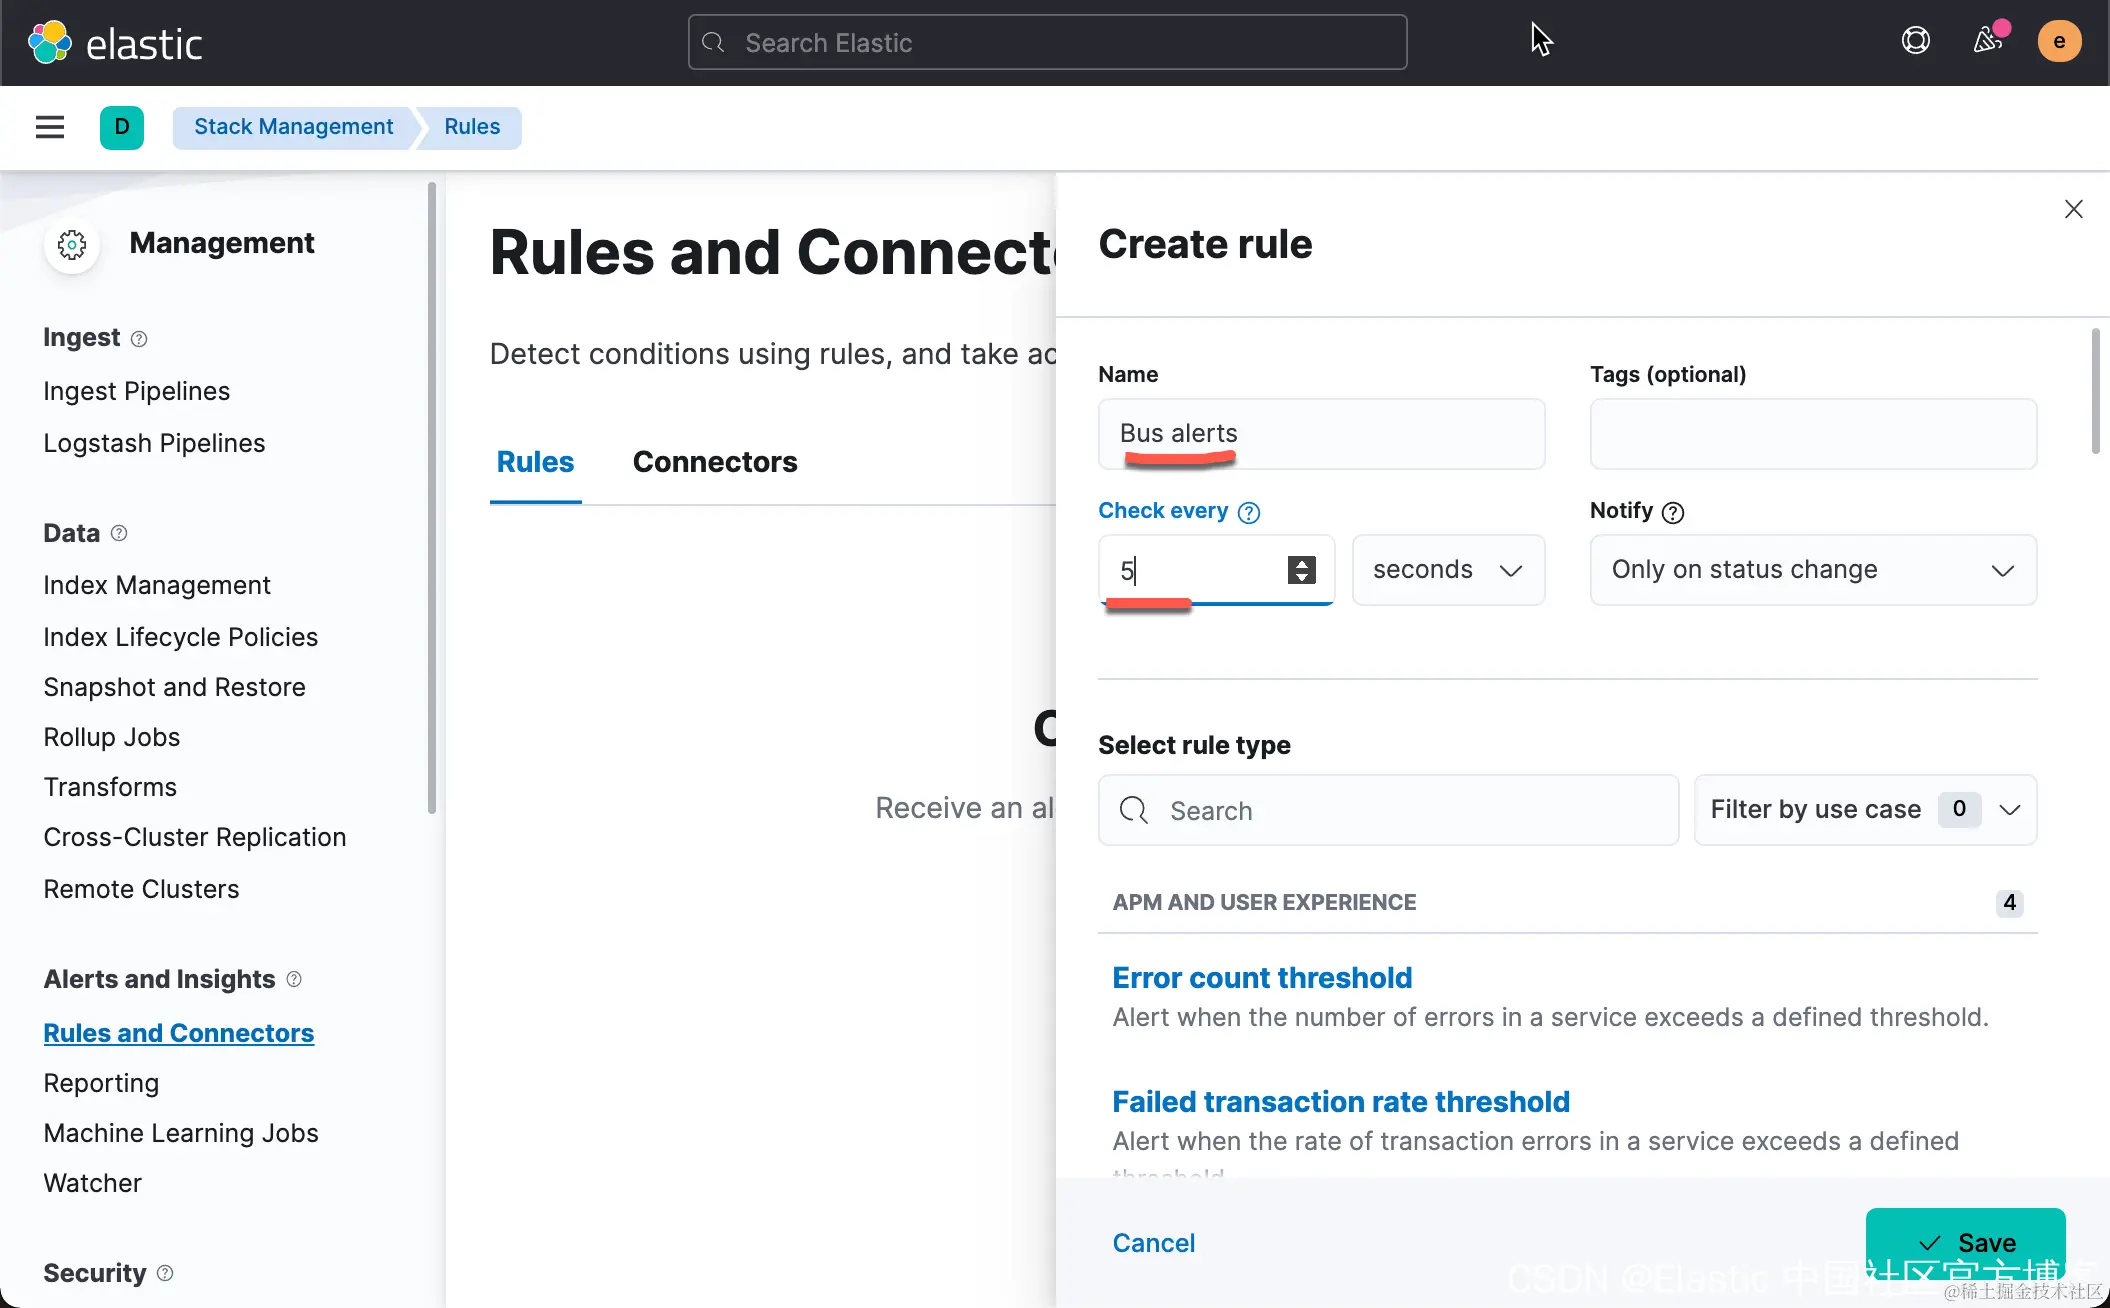Select Error count threshold rule type
The image size is (2110, 1308).
coord(1261,978)
